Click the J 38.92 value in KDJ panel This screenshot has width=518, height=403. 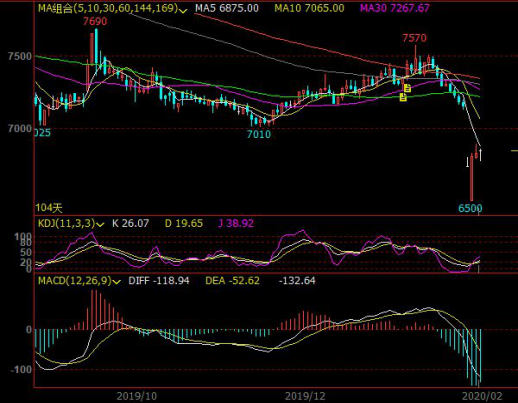point(236,223)
